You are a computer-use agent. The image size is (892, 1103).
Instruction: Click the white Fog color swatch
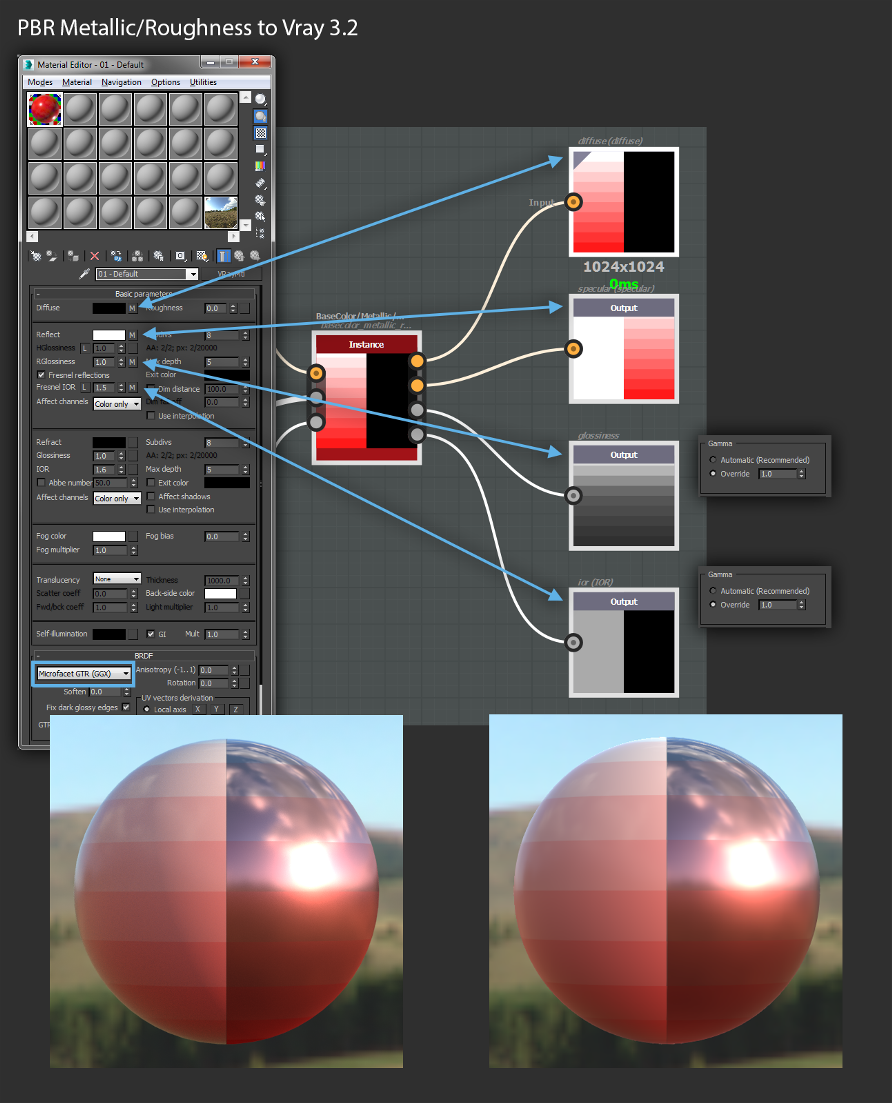click(109, 536)
